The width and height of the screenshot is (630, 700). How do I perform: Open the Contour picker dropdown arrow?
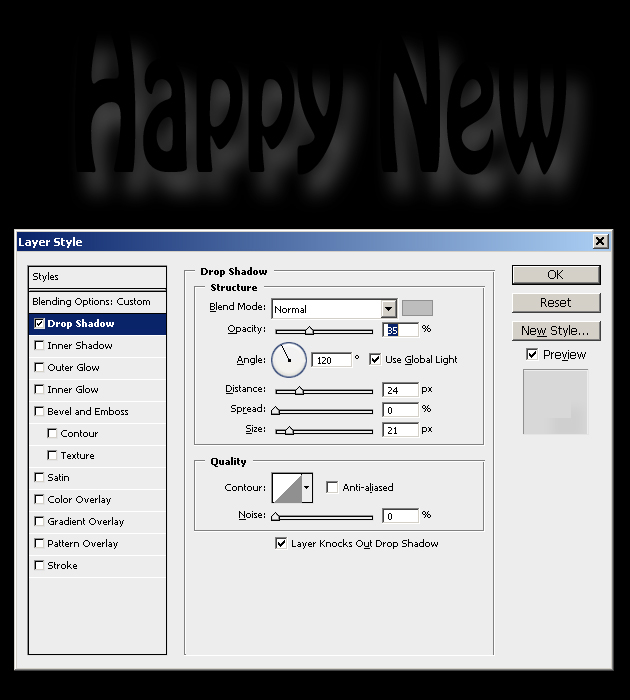[x=307, y=488]
